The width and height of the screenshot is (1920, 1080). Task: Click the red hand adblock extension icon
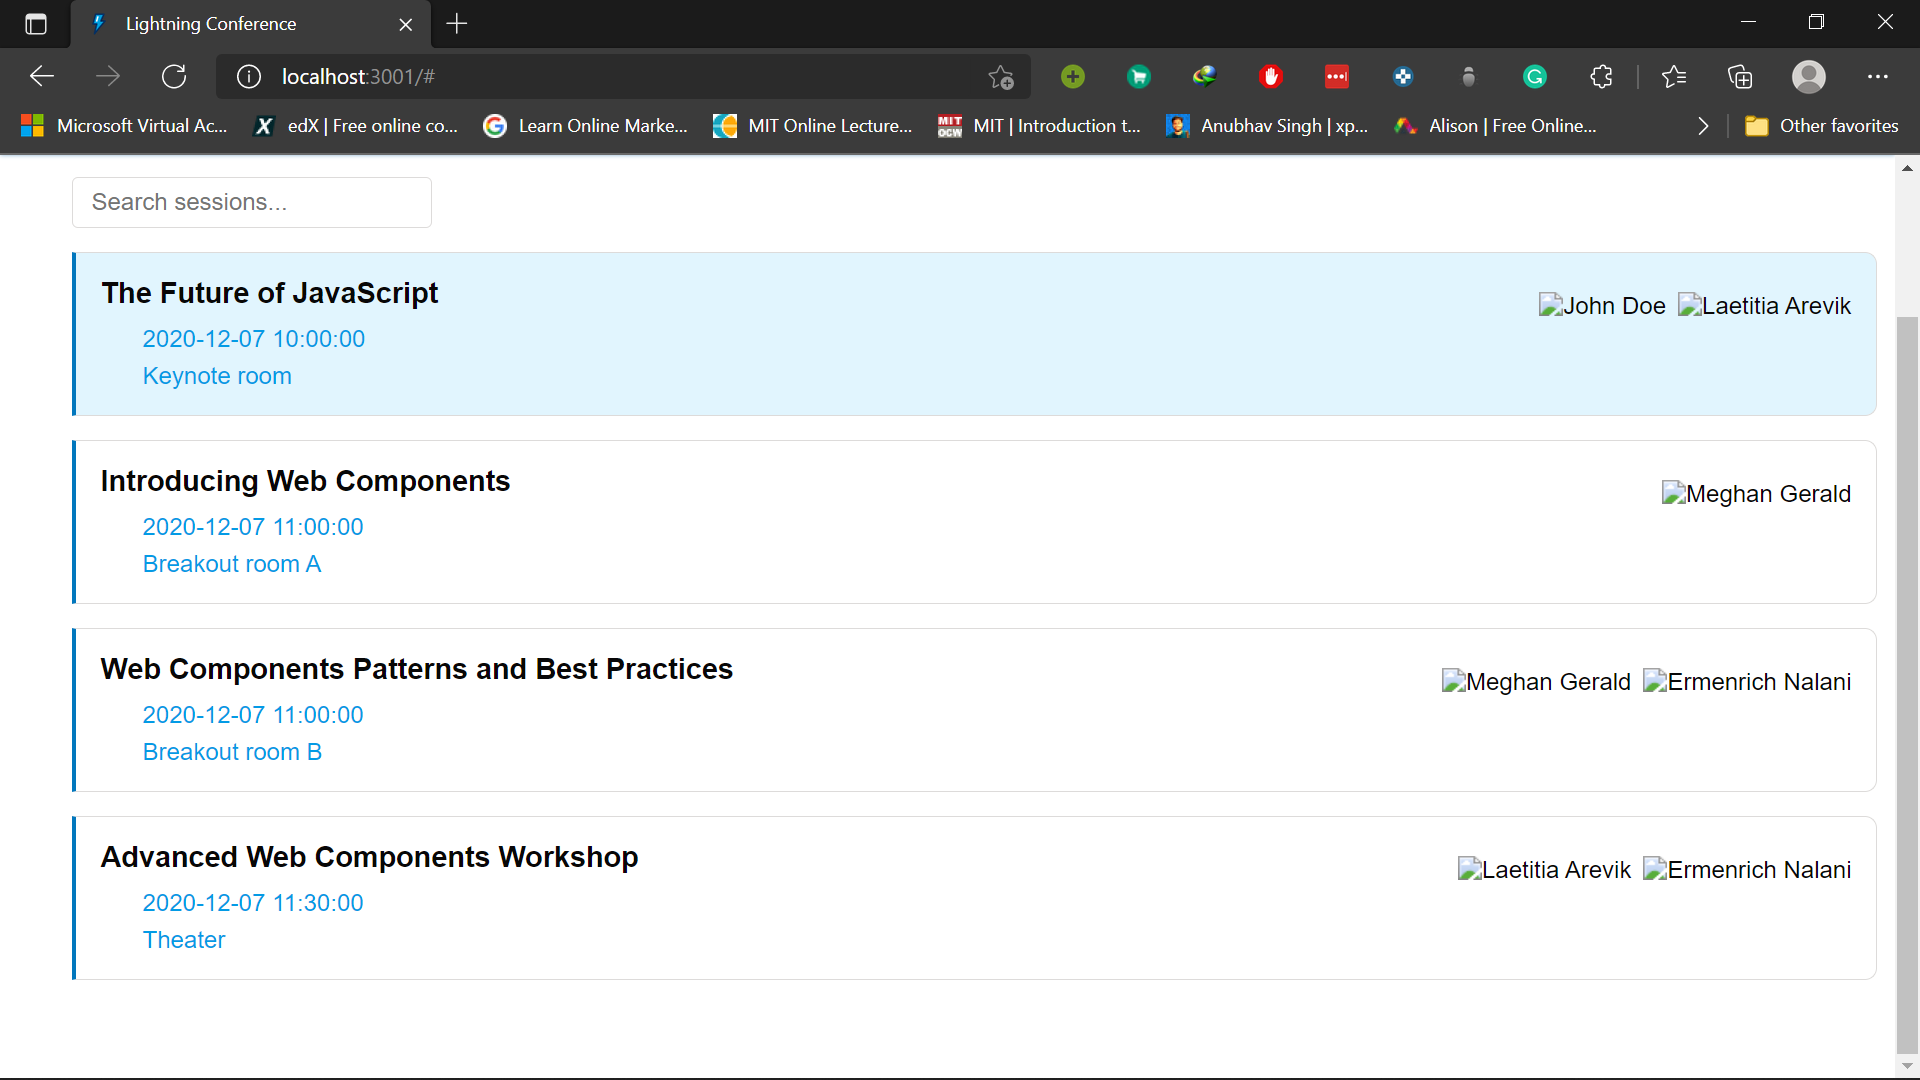[1271, 77]
